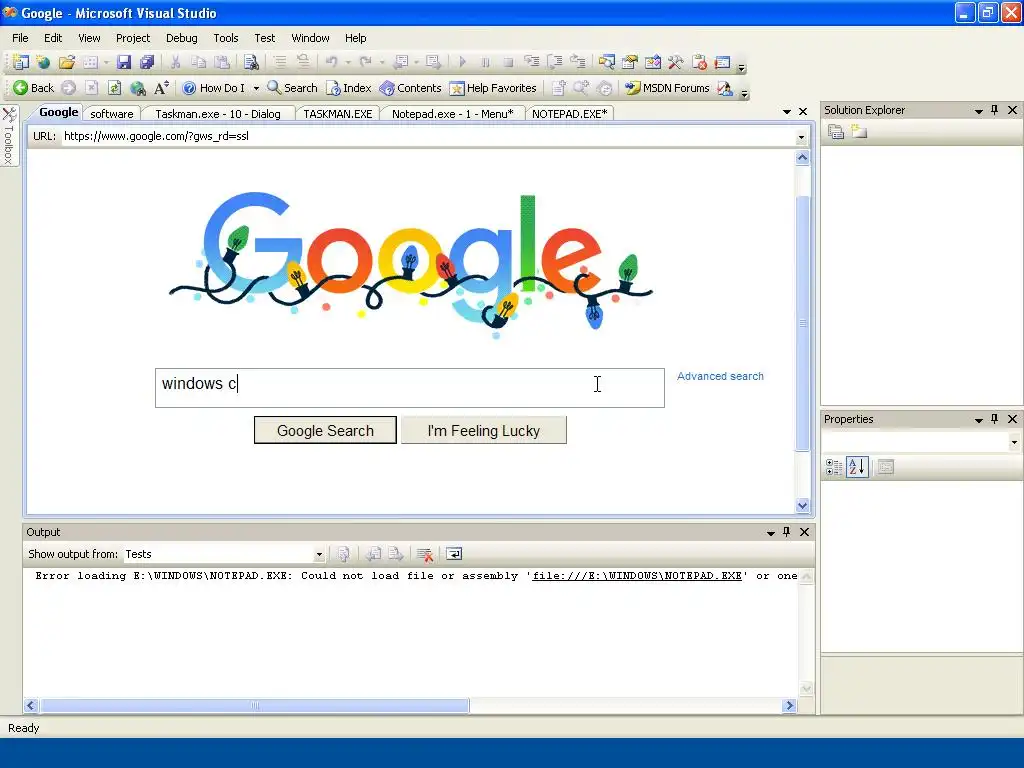The image size is (1024, 768).
Task: Open the Show output from dropdown
Action: coord(319,554)
